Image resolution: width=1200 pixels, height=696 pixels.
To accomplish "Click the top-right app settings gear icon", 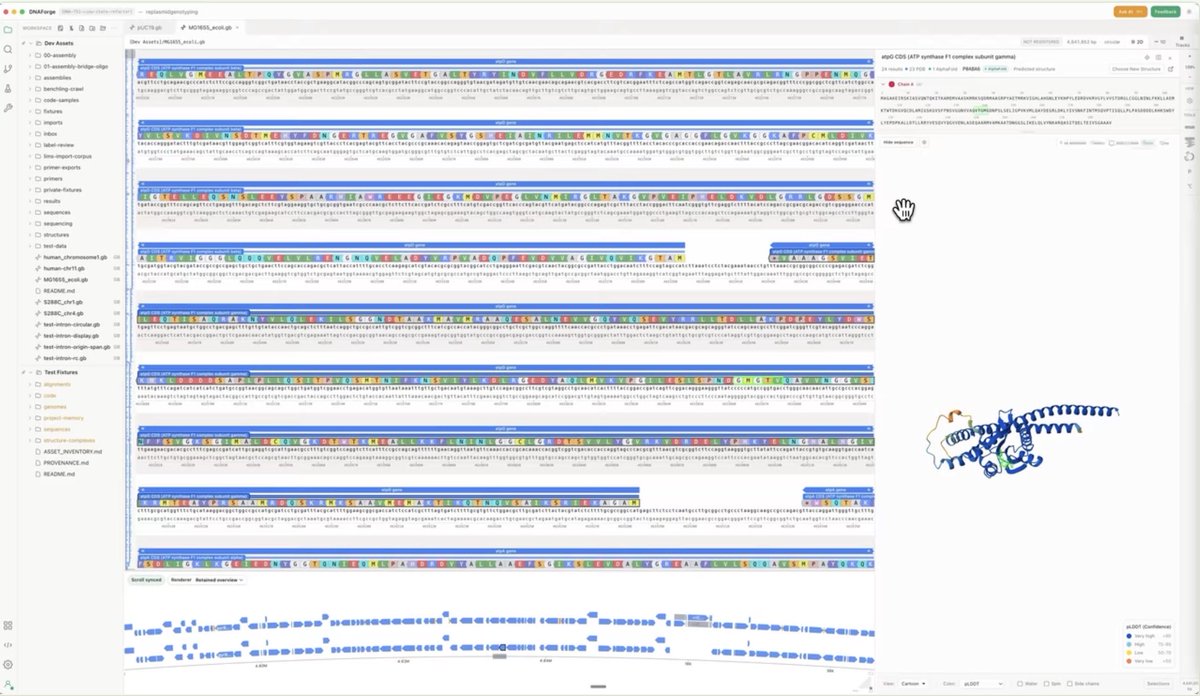I will (1191, 11).
